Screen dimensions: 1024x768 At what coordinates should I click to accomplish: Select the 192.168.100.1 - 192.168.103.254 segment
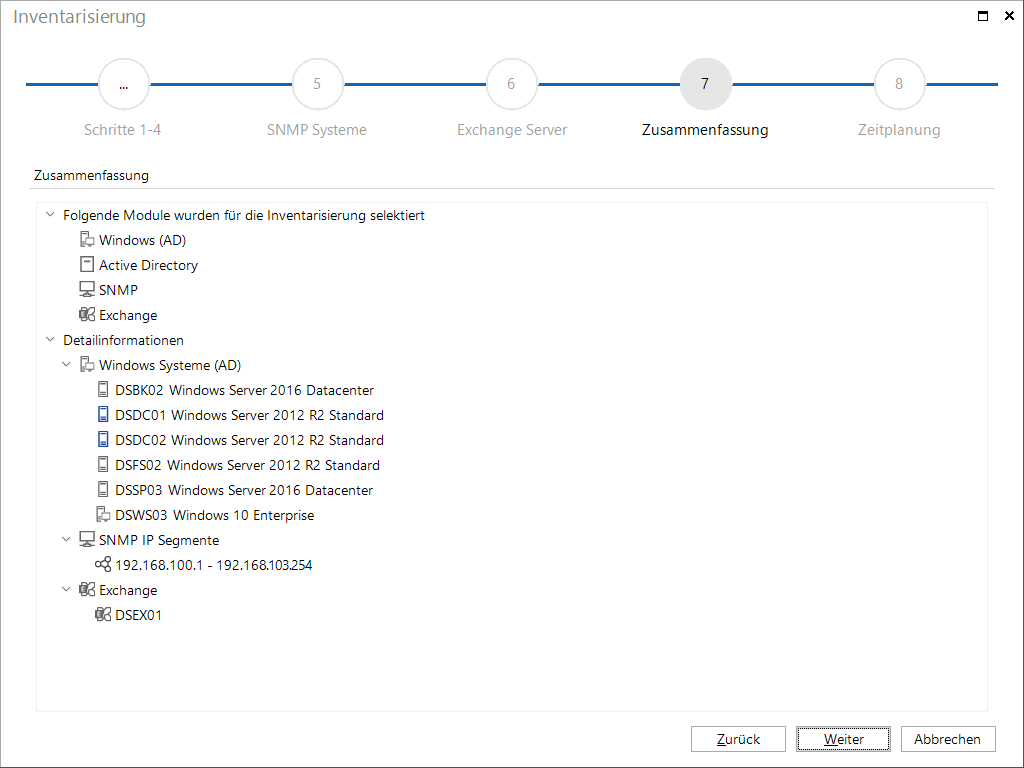click(x=214, y=565)
